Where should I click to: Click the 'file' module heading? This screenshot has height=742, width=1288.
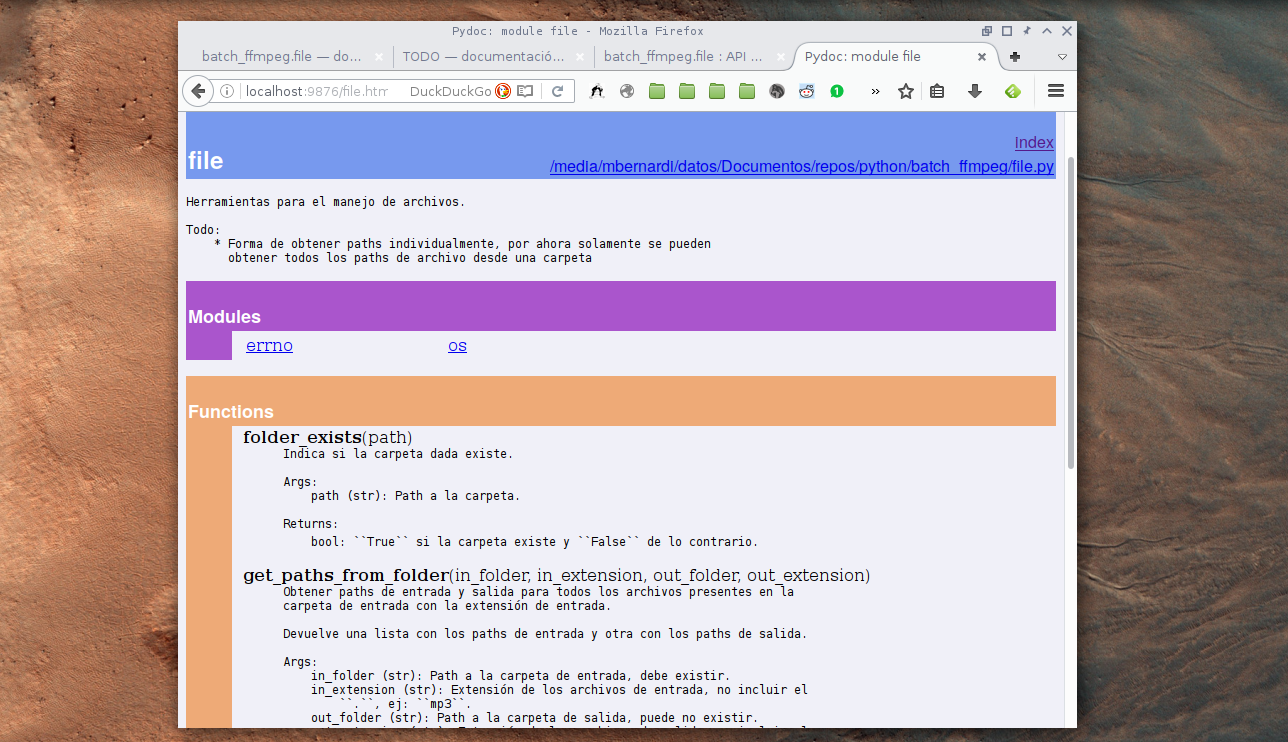(205, 161)
